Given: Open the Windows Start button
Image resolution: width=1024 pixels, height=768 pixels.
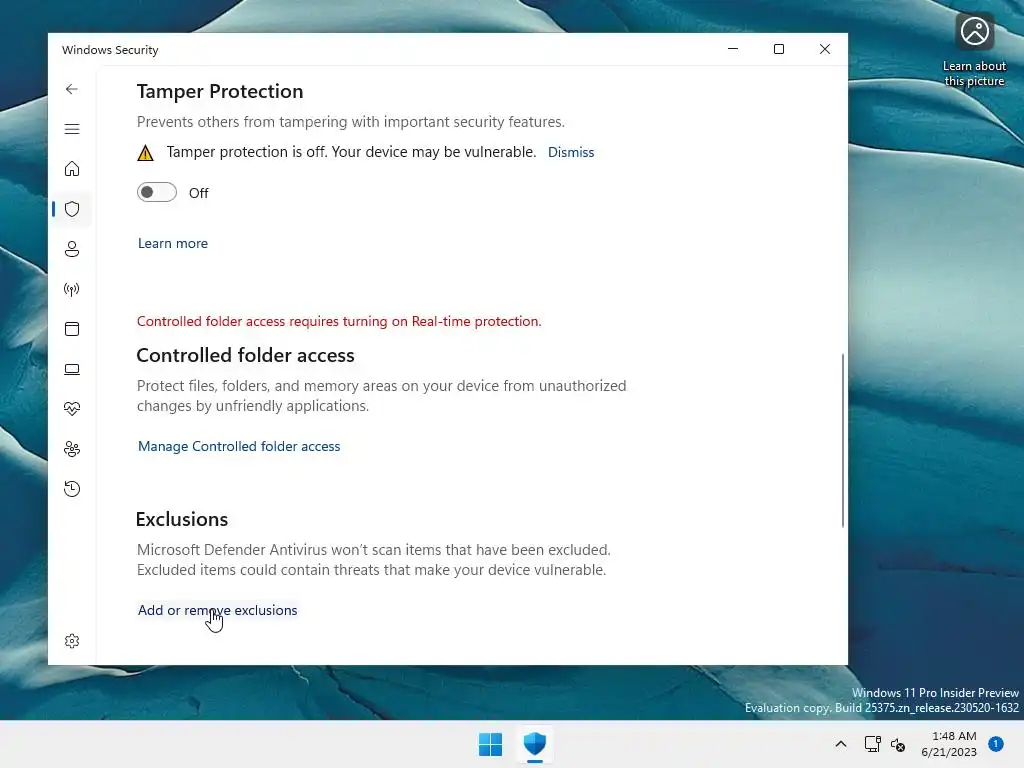Looking at the screenshot, I should coord(490,744).
